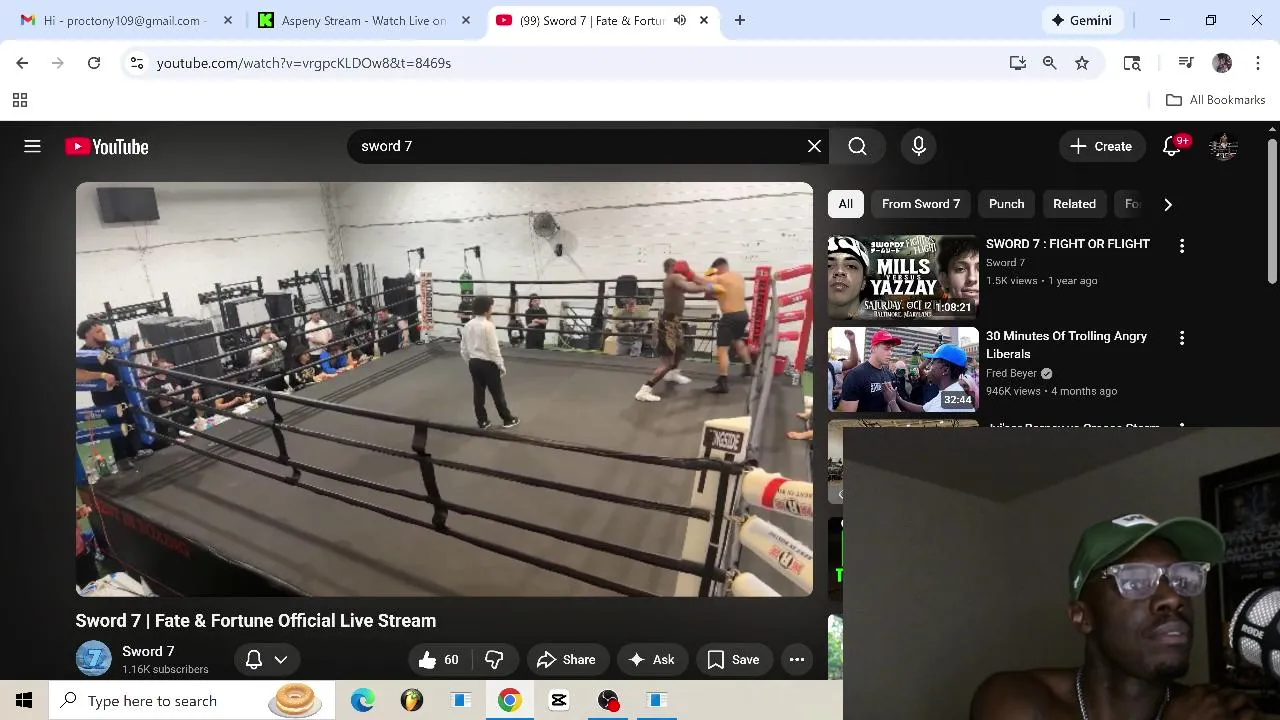Open the video title text
1280x720 pixels.
point(256,621)
